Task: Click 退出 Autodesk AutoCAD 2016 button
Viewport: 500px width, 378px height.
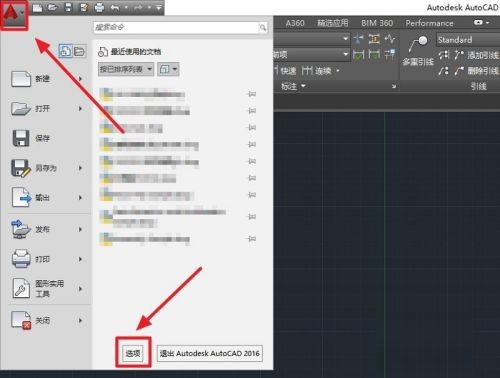Action: pyautogui.click(x=210, y=353)
